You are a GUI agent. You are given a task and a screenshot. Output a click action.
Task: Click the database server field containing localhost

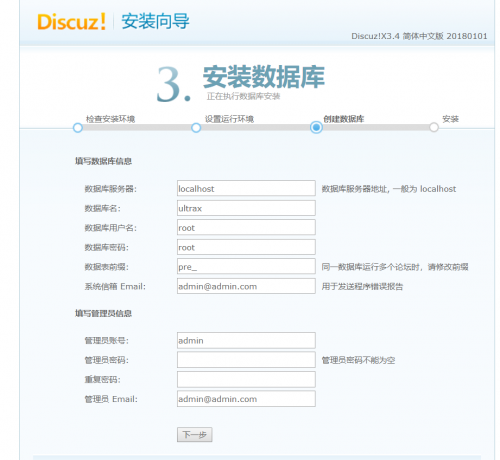[x=246, y=188]
